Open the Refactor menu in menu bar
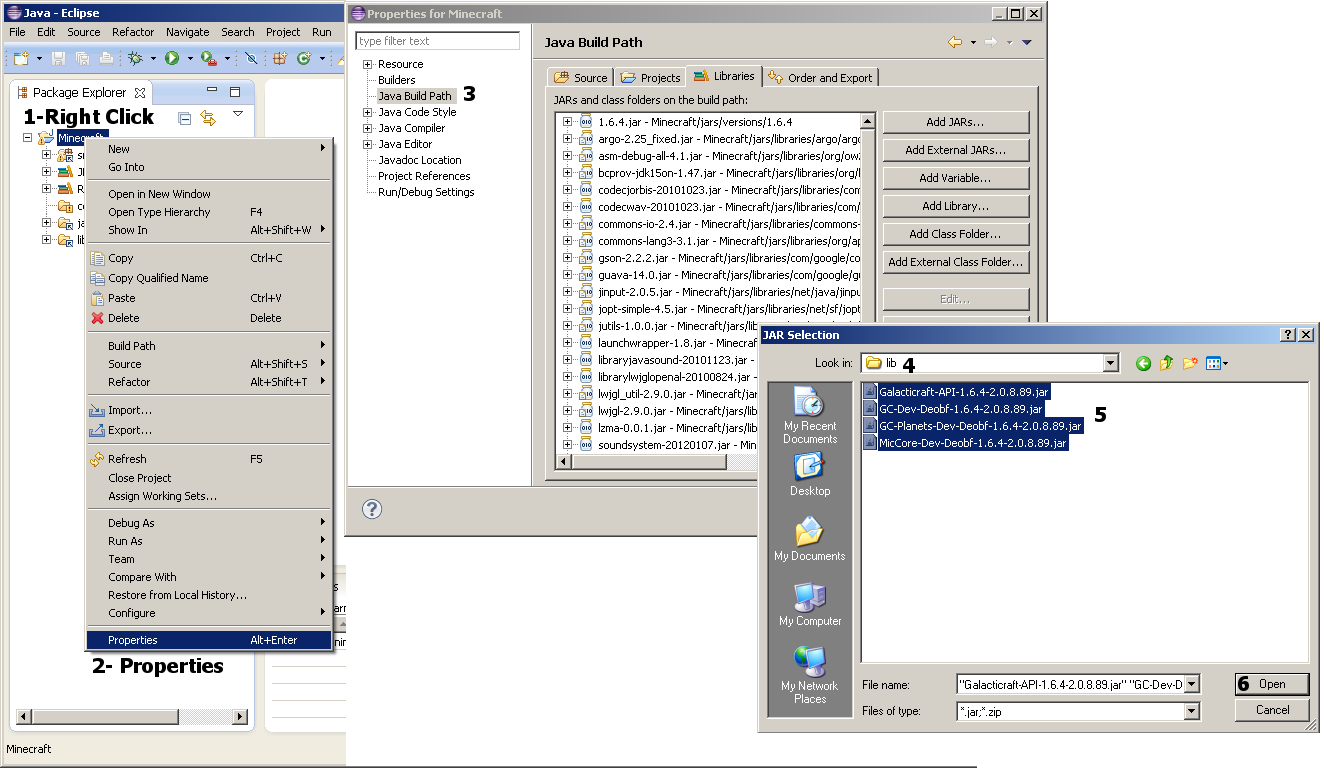Image resolution: width=1324 pixels, height=768 pixels. click(x=133, y=32)
